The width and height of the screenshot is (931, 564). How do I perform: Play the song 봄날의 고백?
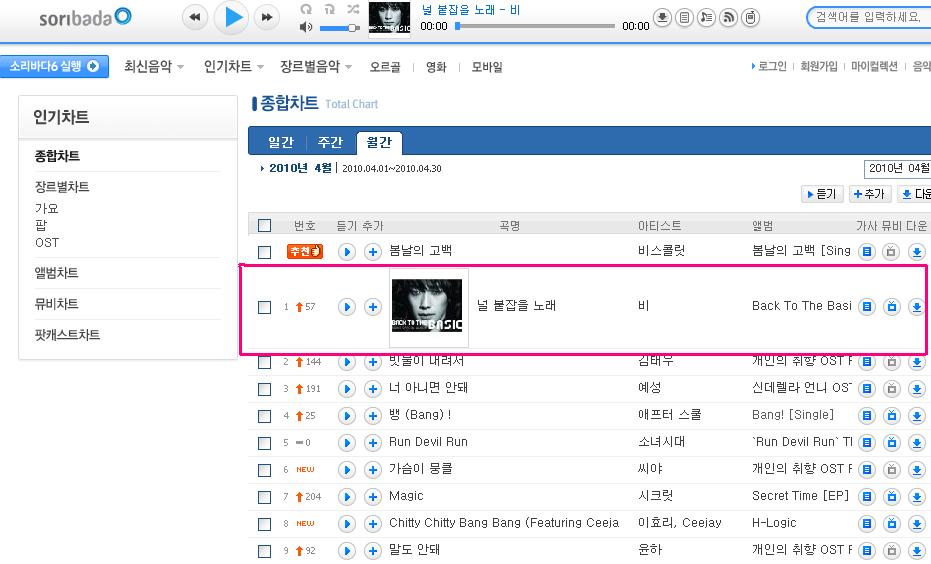click(347, 252)
